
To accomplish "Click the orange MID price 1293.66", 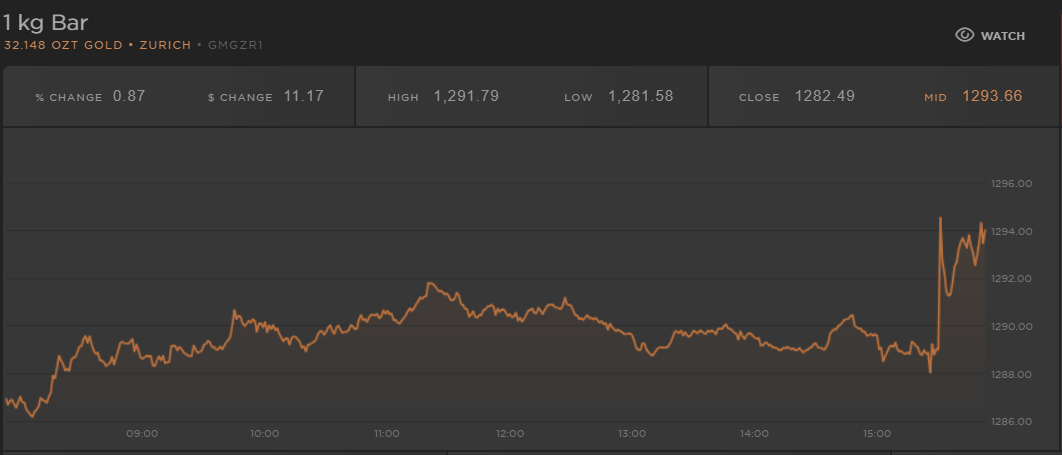I will 992,97.
